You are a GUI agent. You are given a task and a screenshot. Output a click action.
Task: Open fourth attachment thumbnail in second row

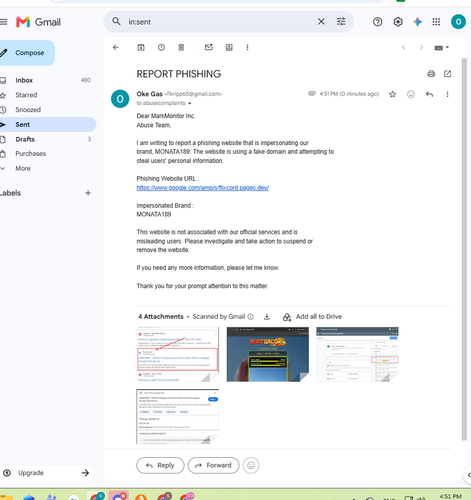tap(178, 416)
